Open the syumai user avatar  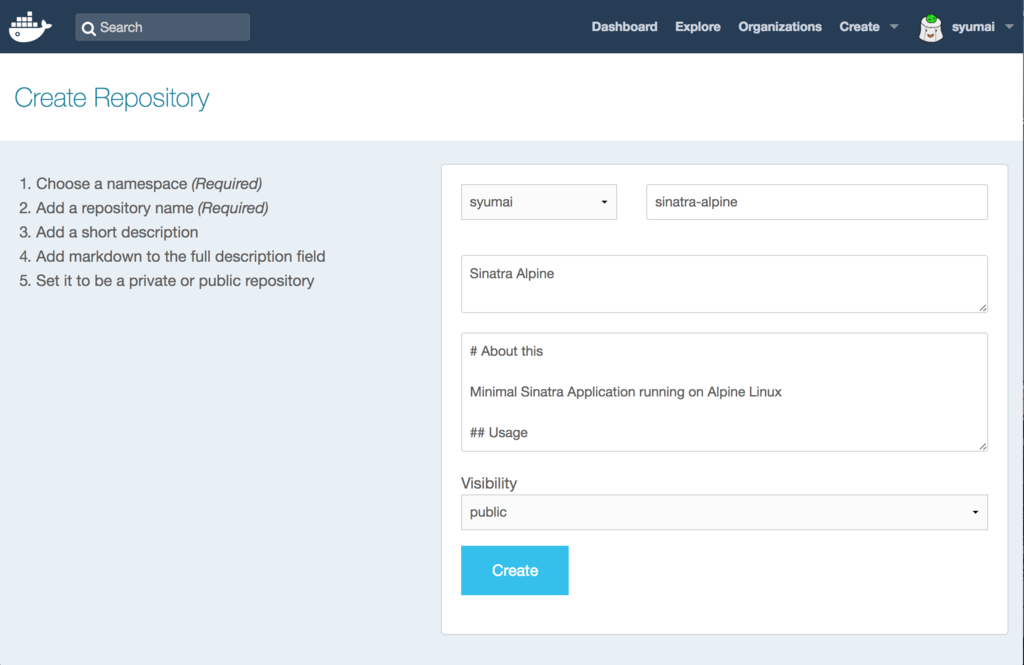pyautogui.click(x=931, y=27)
